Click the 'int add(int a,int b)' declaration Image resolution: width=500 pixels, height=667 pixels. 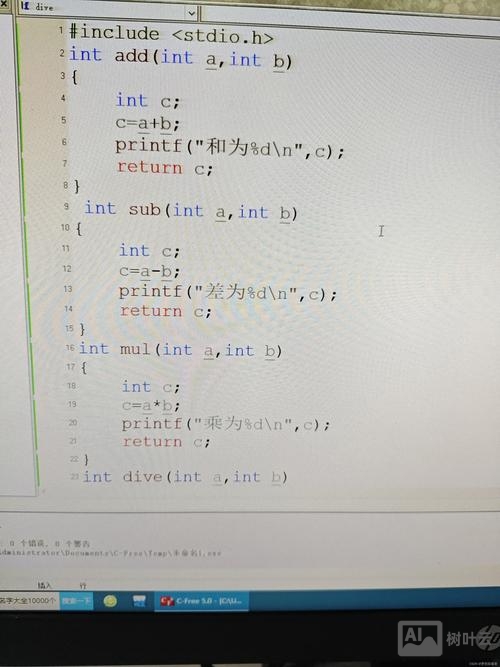pos(181,57)
